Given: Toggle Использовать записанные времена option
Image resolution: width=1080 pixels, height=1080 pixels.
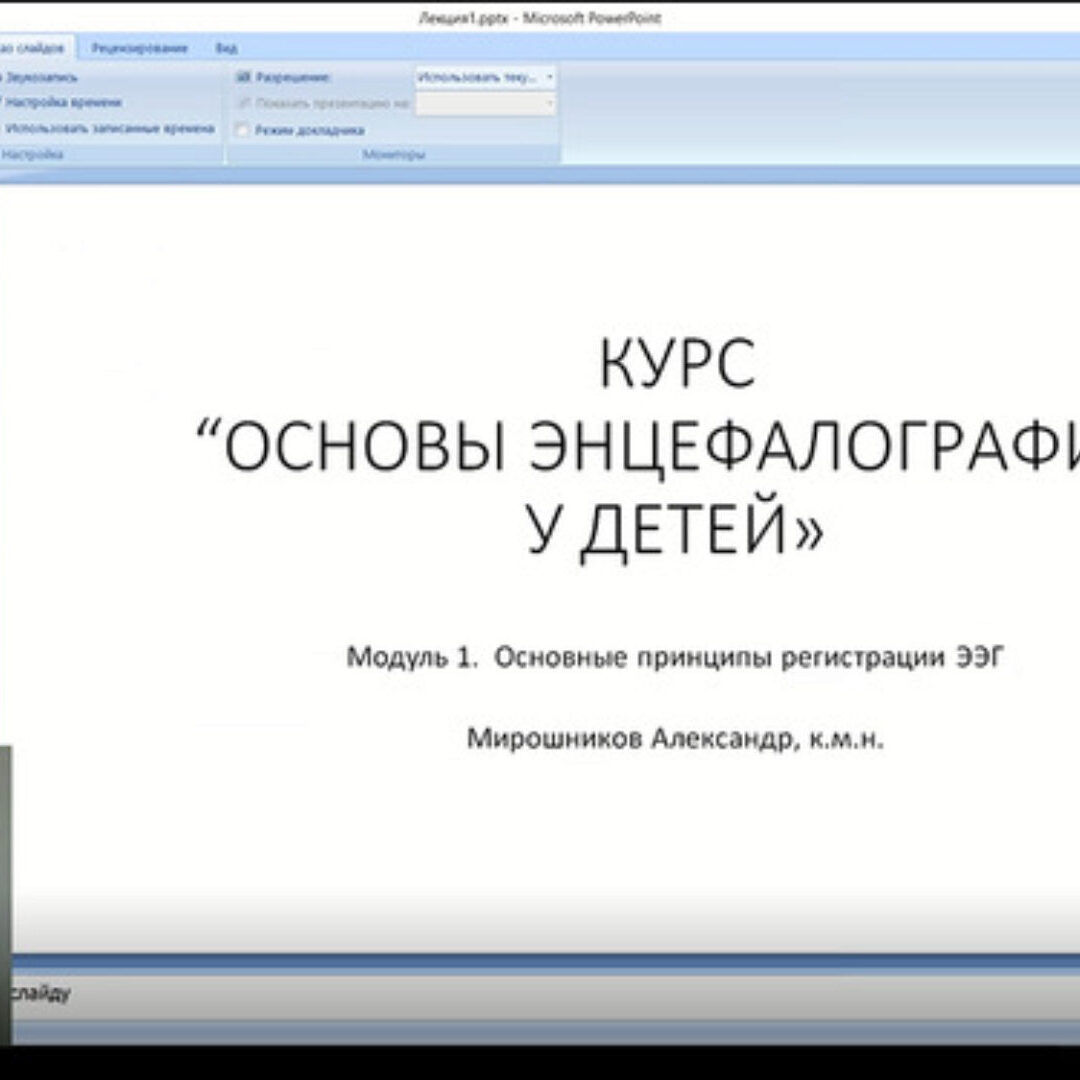Looking at the screenshot, I should (x=108, y=128).
